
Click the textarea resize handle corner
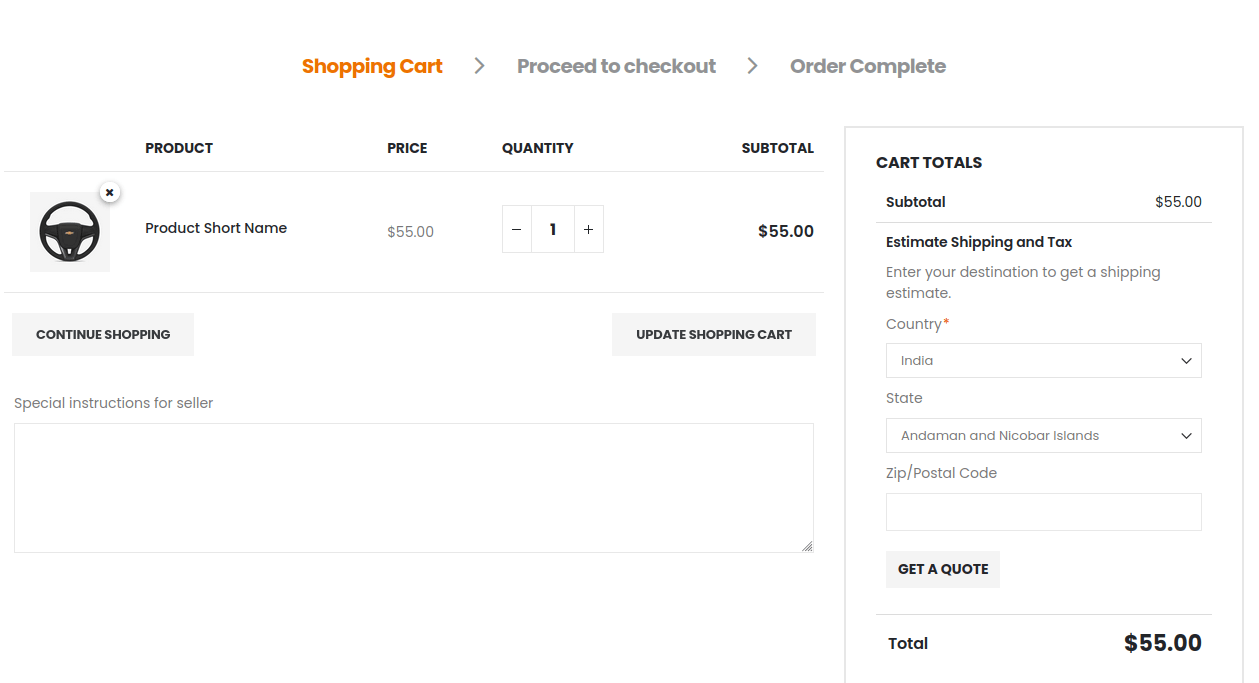(807, 546)
